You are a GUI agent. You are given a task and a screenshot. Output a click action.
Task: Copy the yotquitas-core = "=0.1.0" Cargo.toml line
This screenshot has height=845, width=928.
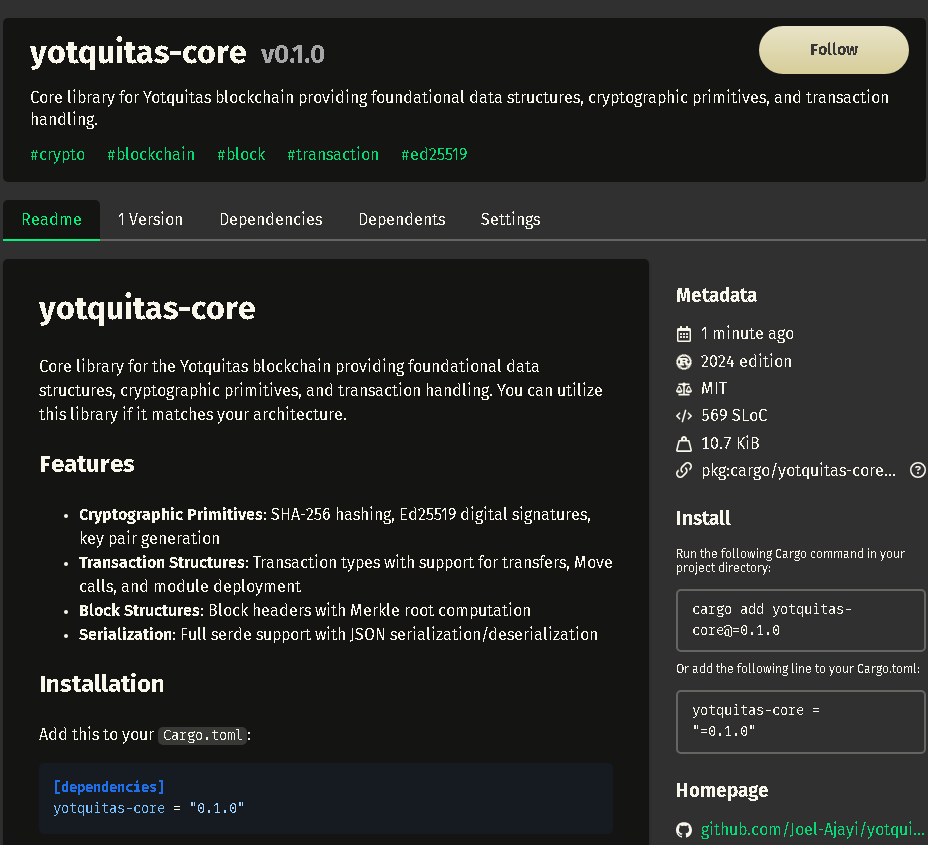[800, 721]
